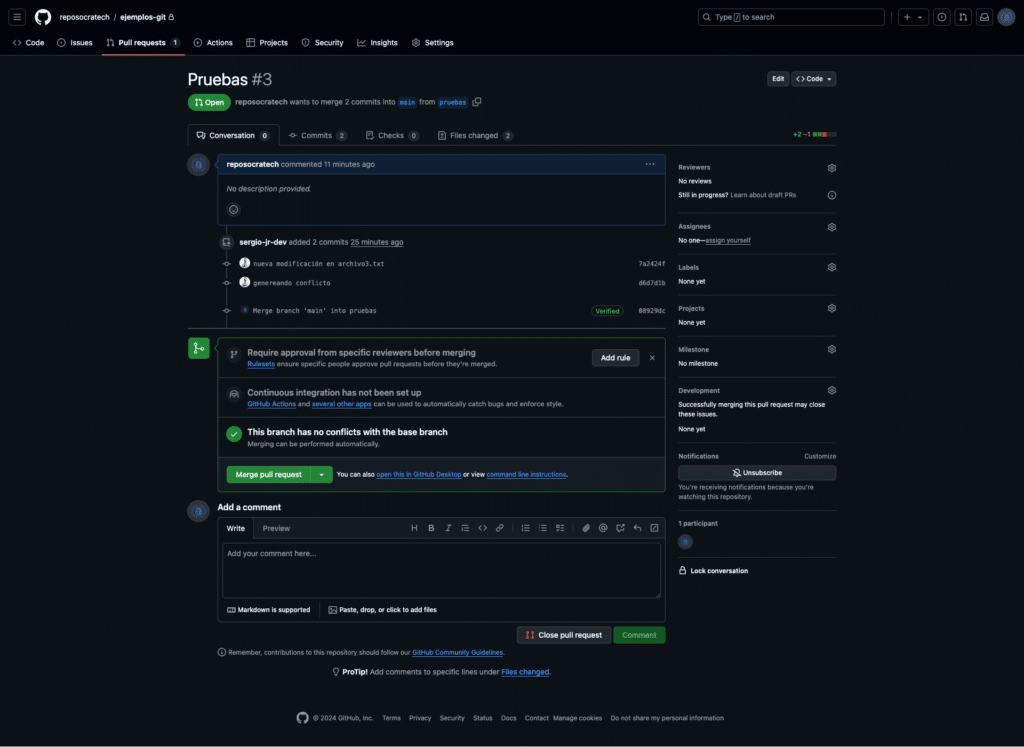Select the Conversation tab
Image resolution: width=1024 pixels, height=747 pixels.
point(233,136)
